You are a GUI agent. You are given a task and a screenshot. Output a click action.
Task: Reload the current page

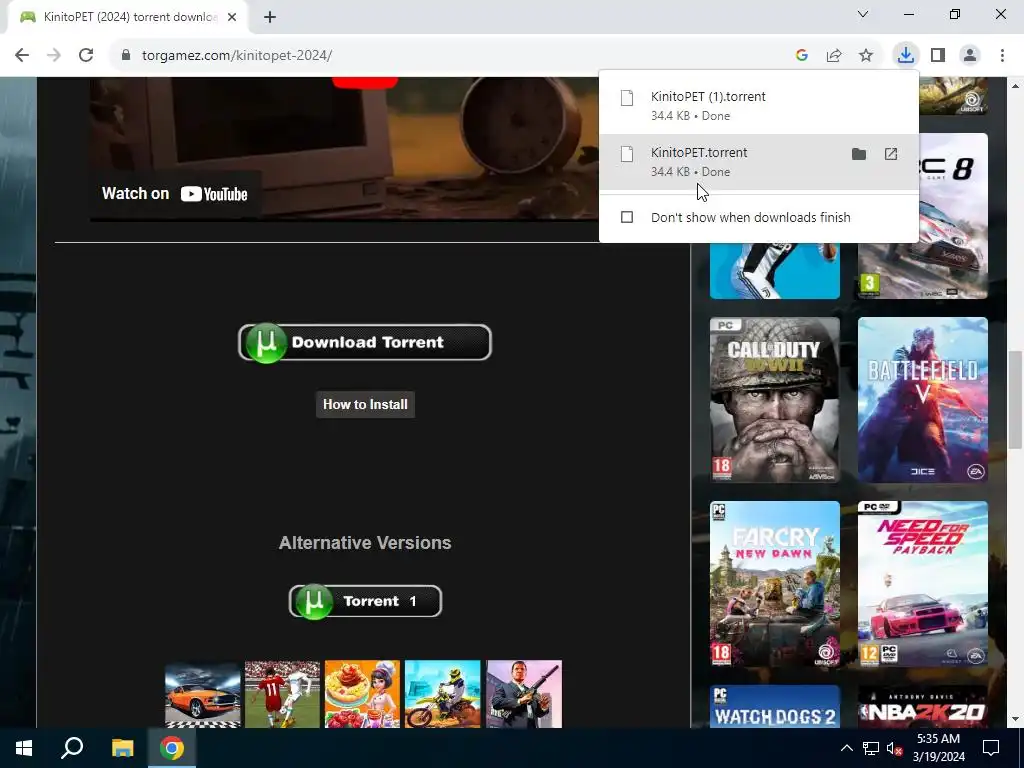pos(86,56)
